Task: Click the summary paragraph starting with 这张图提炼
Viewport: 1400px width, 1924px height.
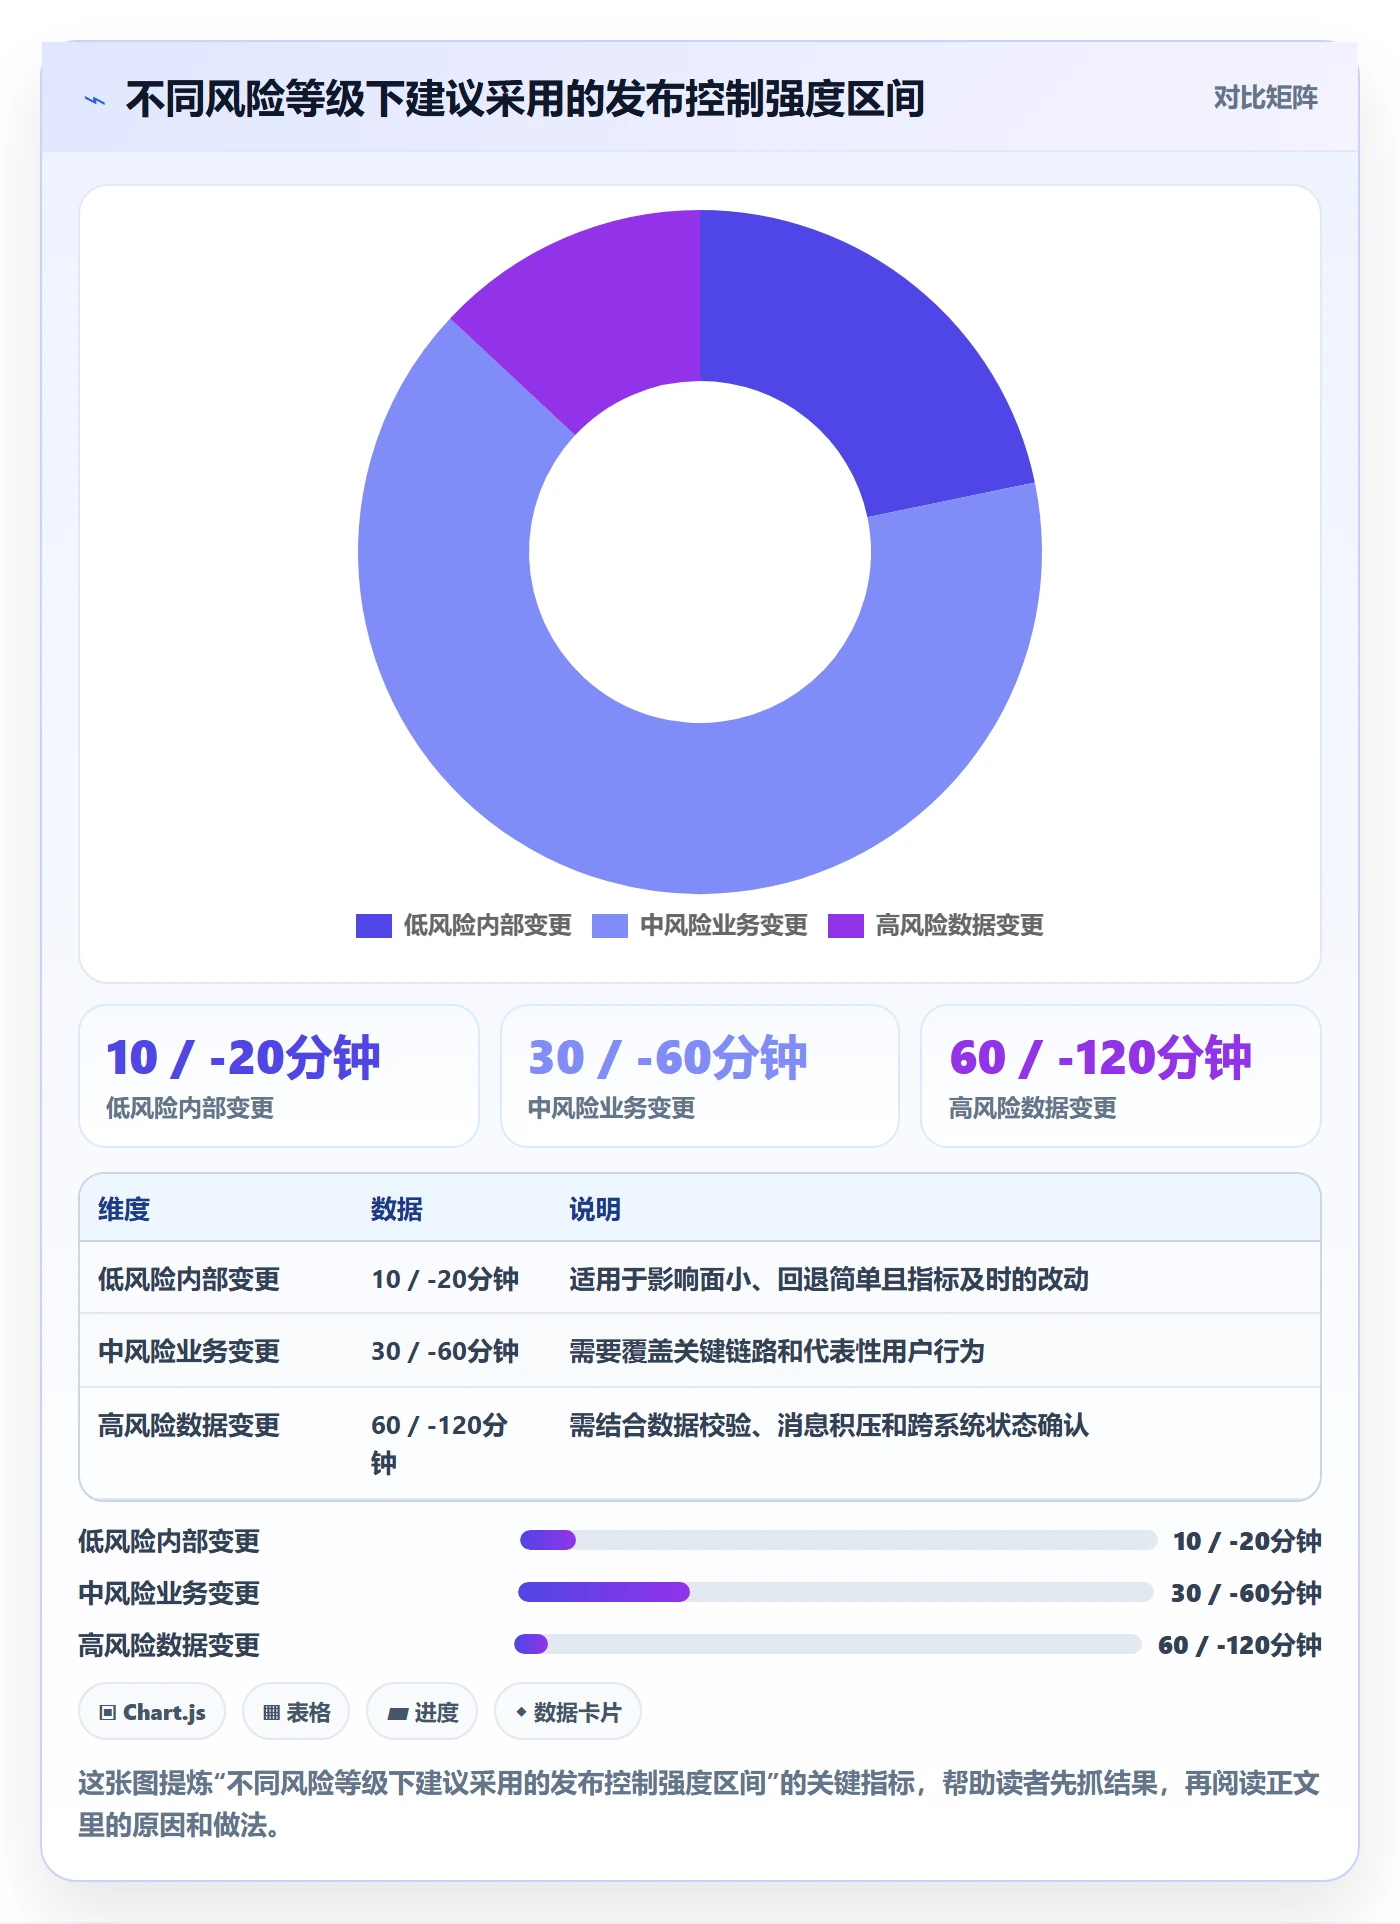Action: [699, 1804]
